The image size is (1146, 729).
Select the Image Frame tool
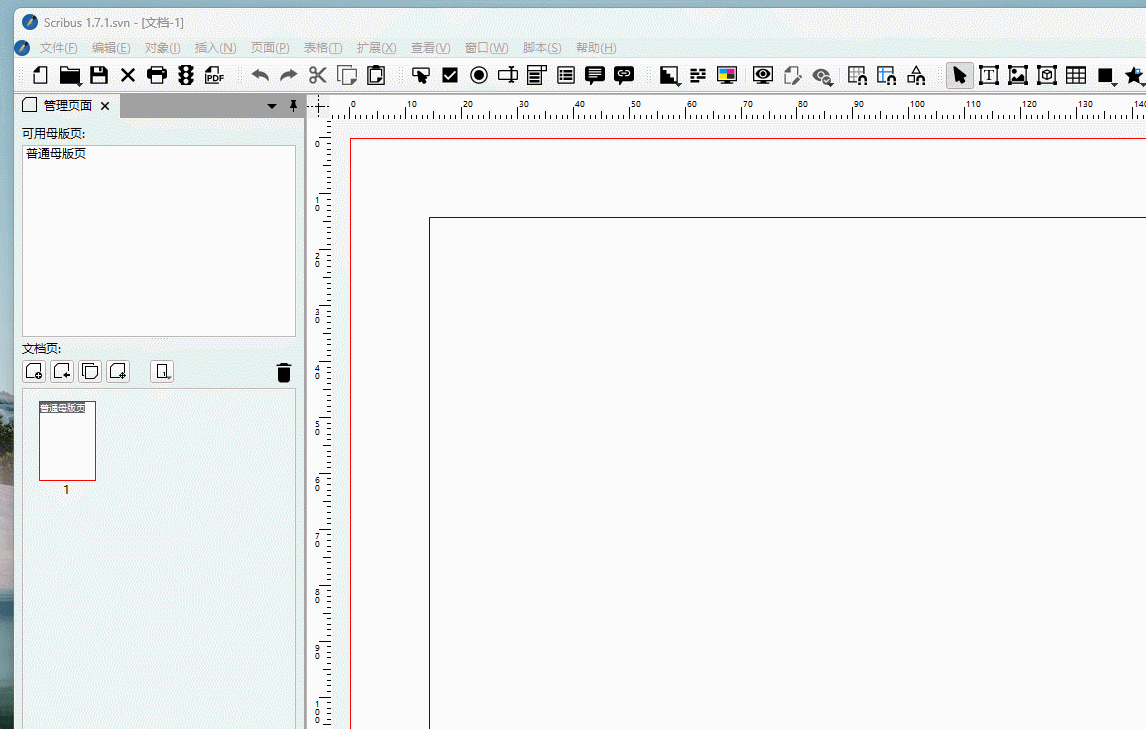click(x=1018, y=75)
